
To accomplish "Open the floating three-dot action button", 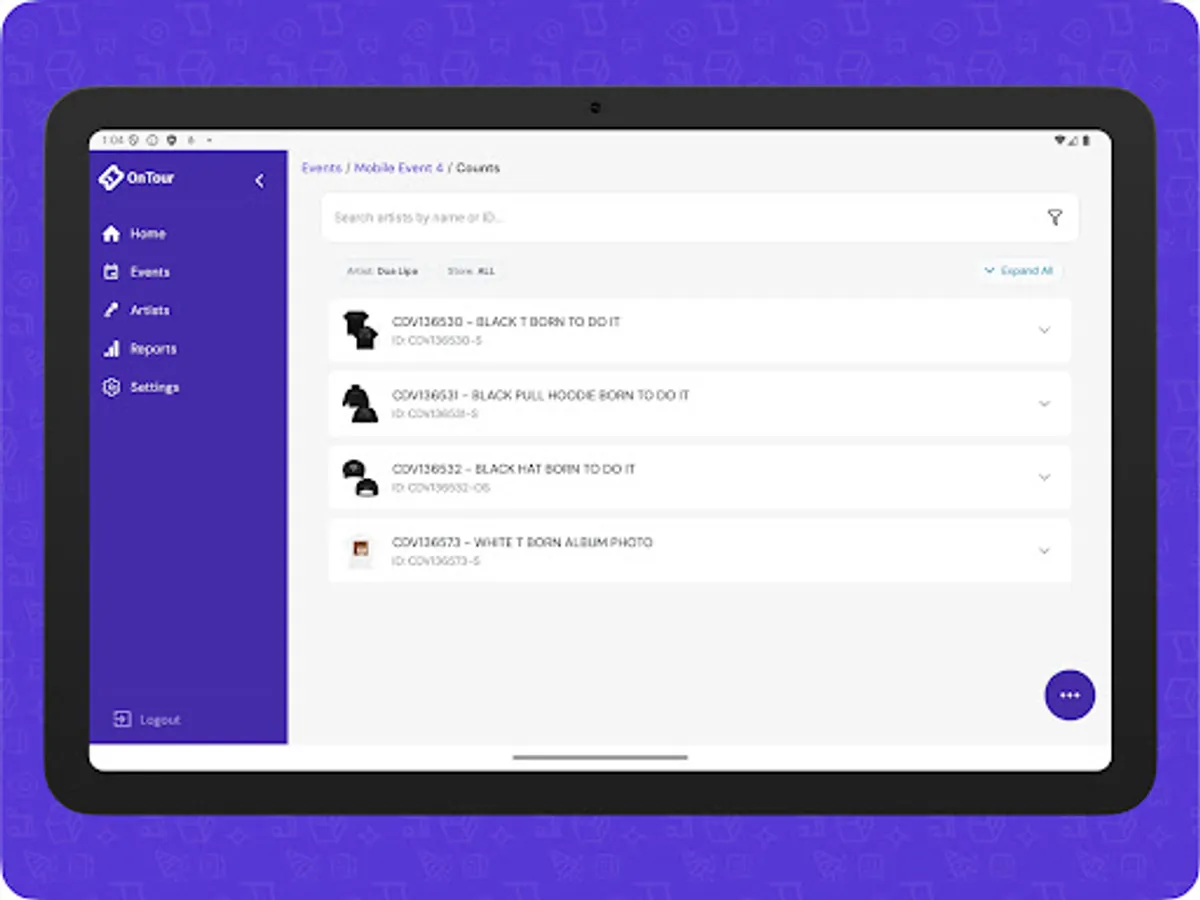I will [x=1069, y=694].
